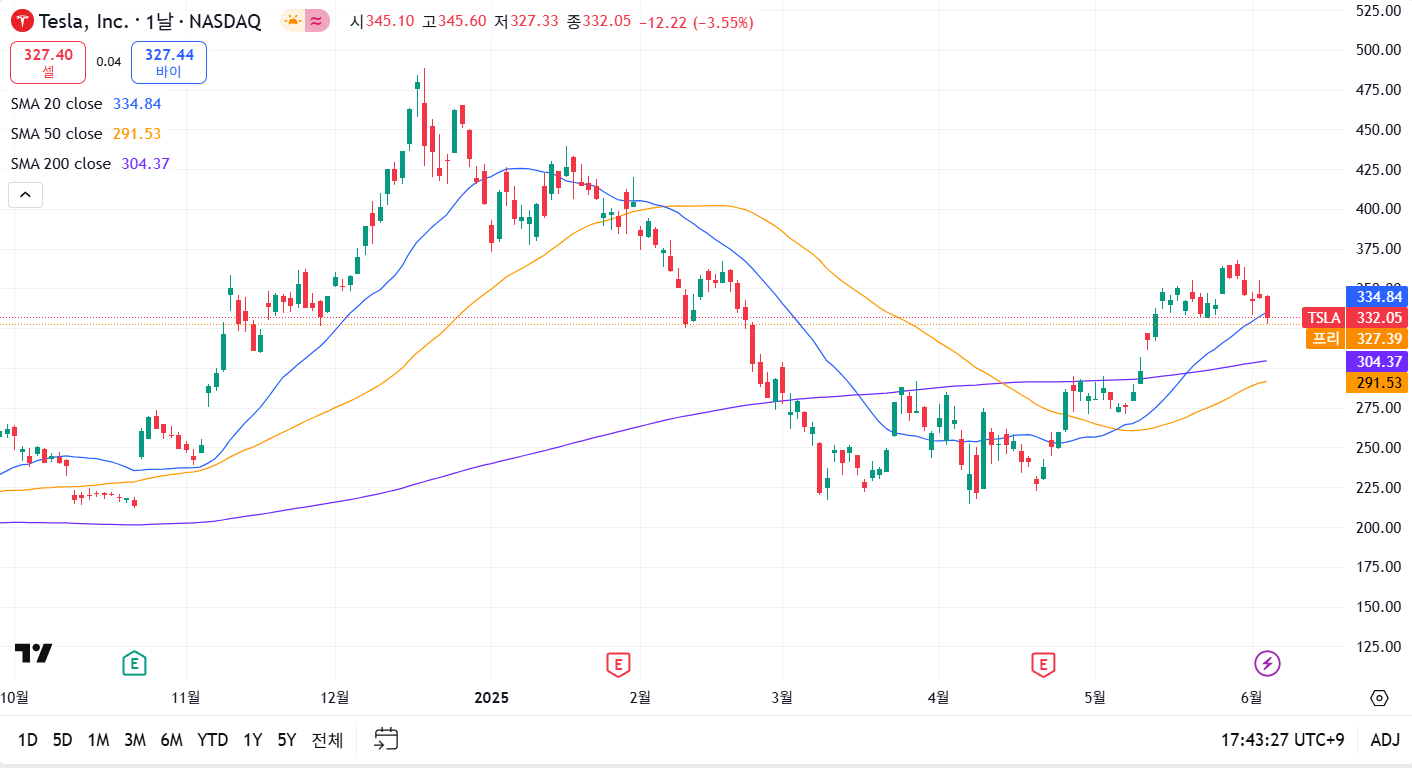The height and width of the screenshot is (768, 1412).
Task: Select the 6M time range
Action: [172, 740]
